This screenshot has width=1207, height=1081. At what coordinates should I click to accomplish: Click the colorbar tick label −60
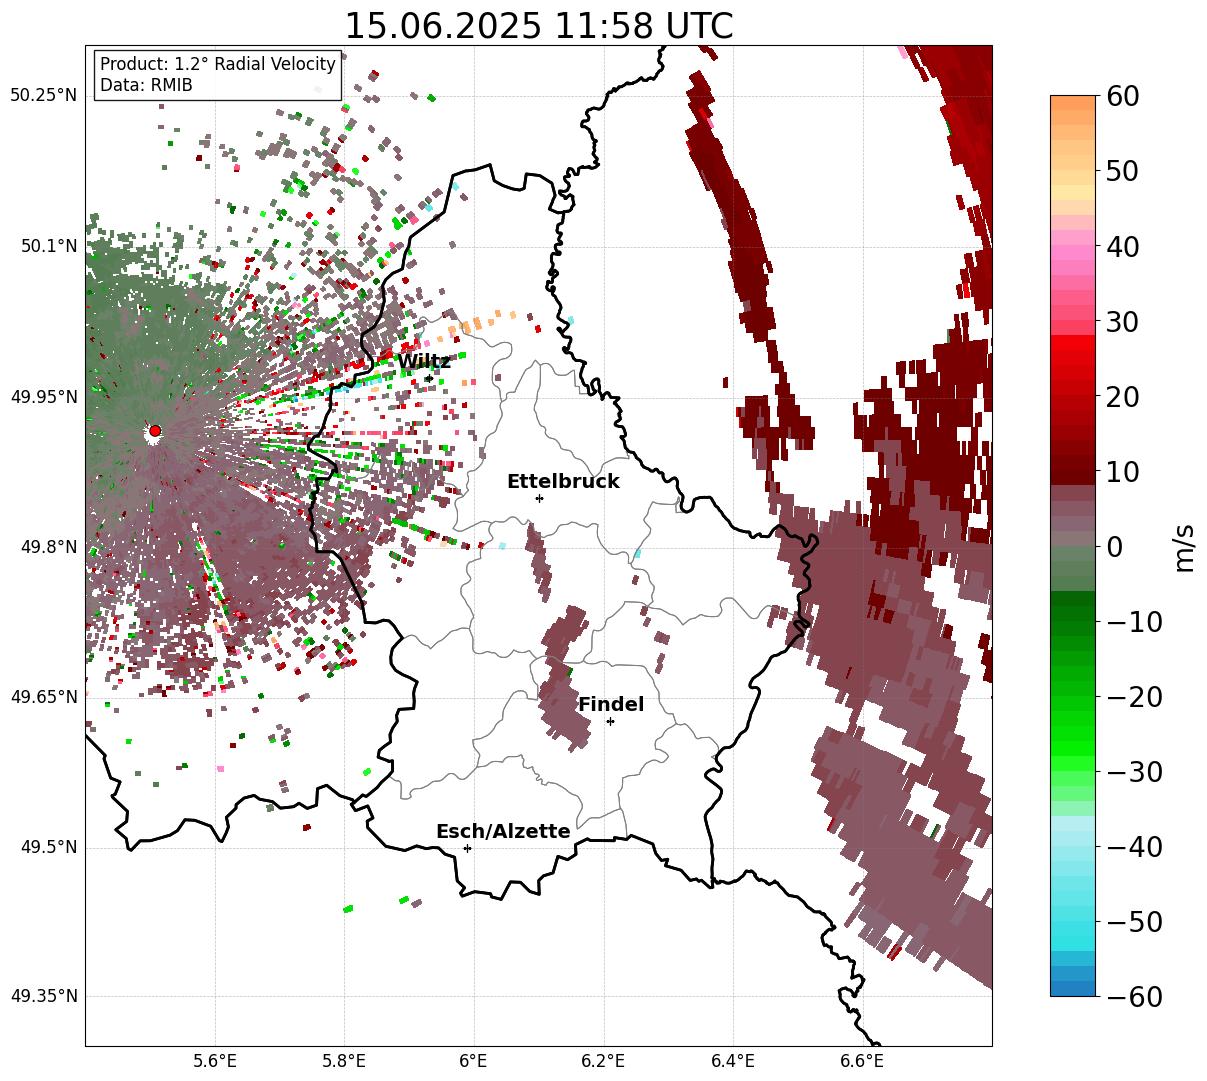[x=1135, y=996]
